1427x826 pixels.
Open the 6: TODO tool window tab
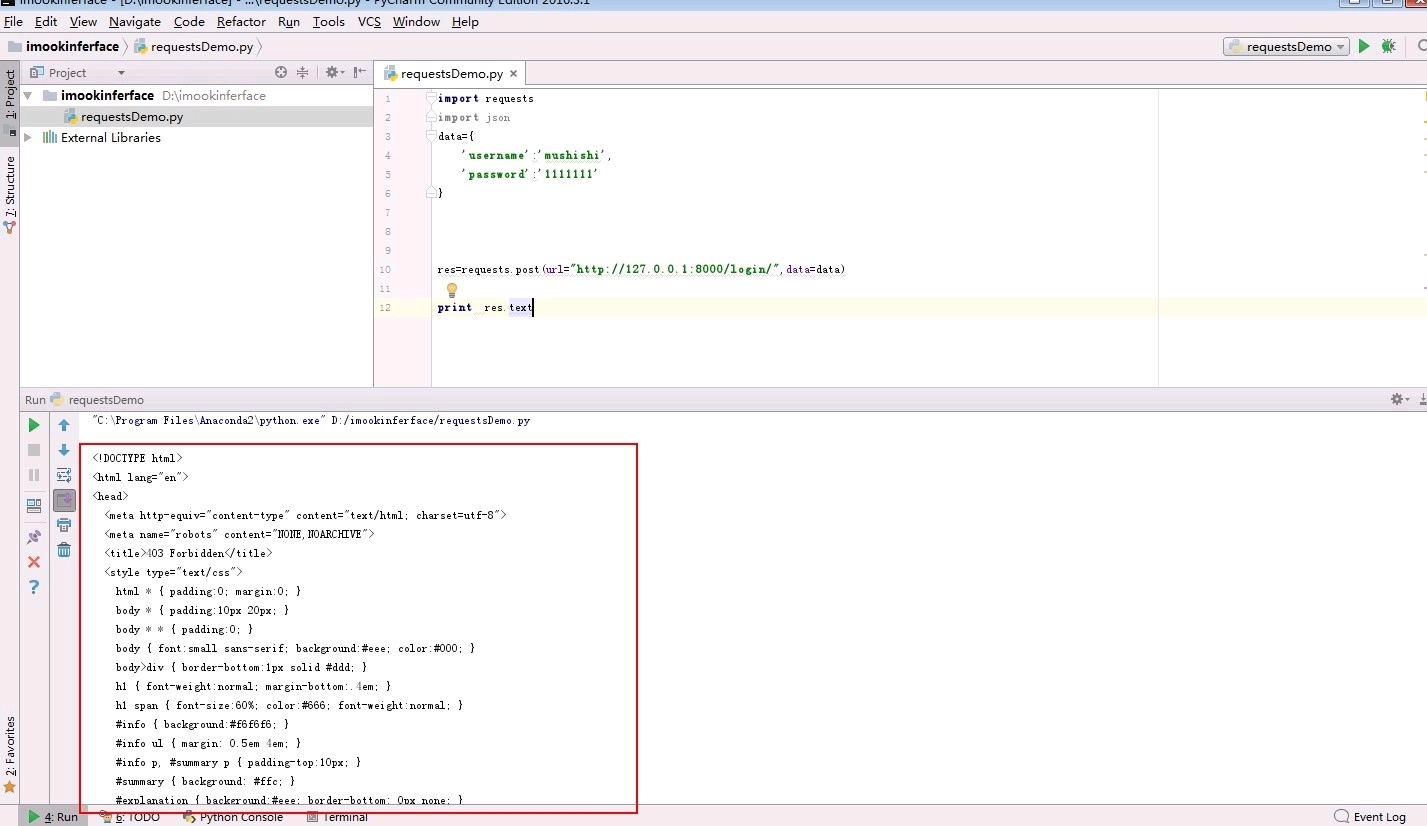click(130, 817)
